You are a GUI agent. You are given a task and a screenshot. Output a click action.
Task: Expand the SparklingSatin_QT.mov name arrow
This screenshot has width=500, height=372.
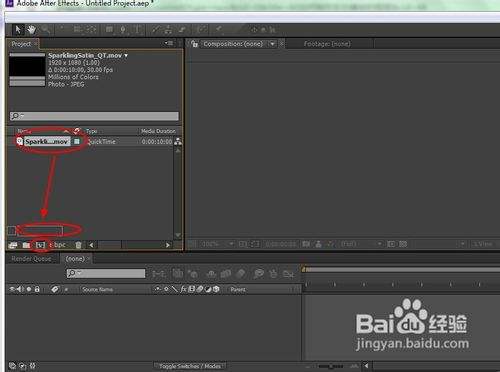tap(126, 55)
